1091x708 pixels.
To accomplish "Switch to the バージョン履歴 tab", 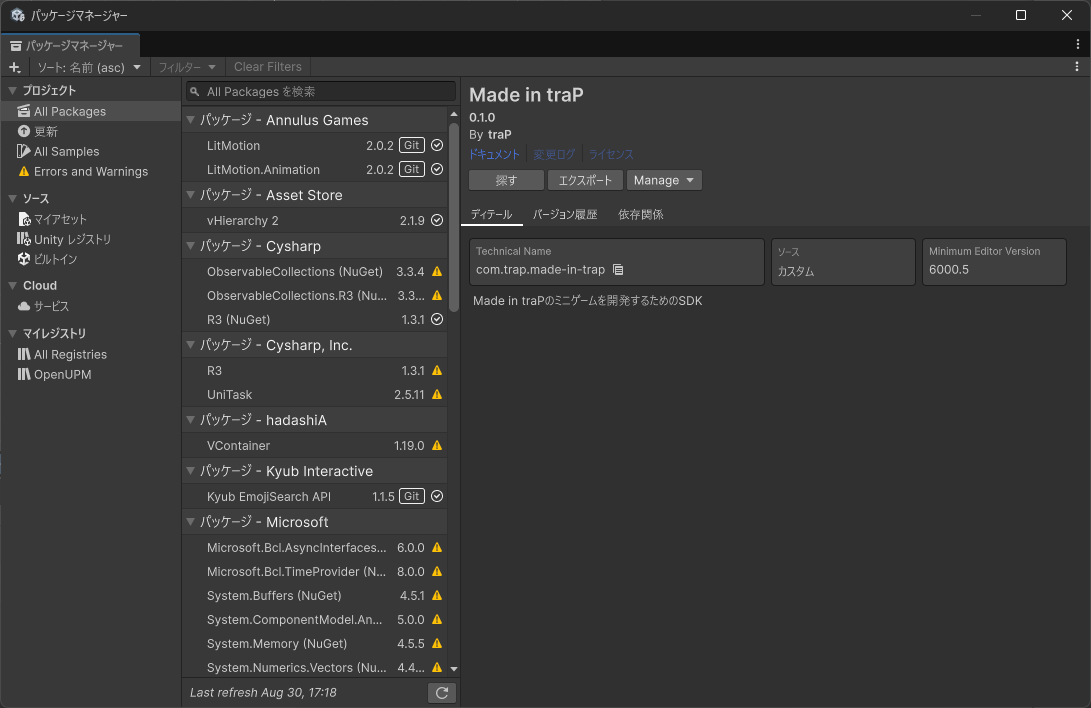I will 565,214.
